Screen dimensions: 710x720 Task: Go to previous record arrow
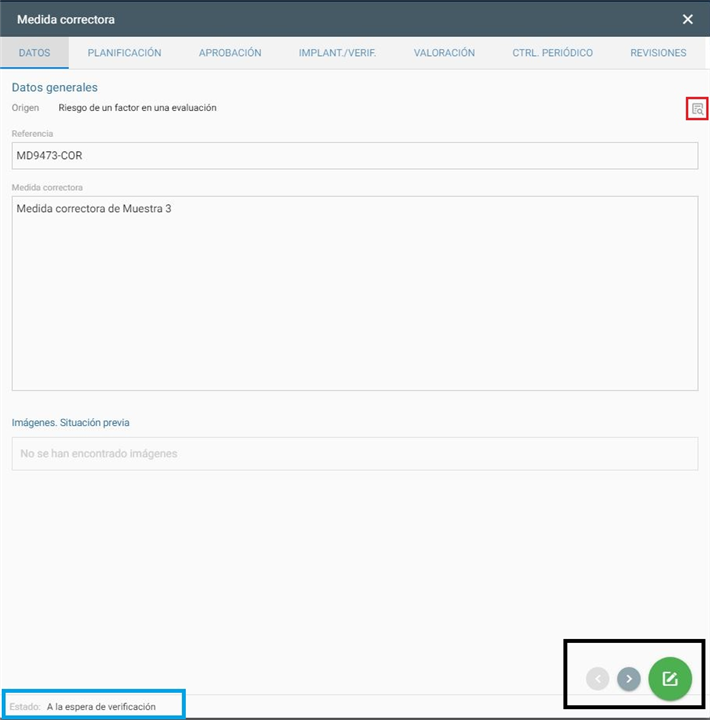click(598, 679)
